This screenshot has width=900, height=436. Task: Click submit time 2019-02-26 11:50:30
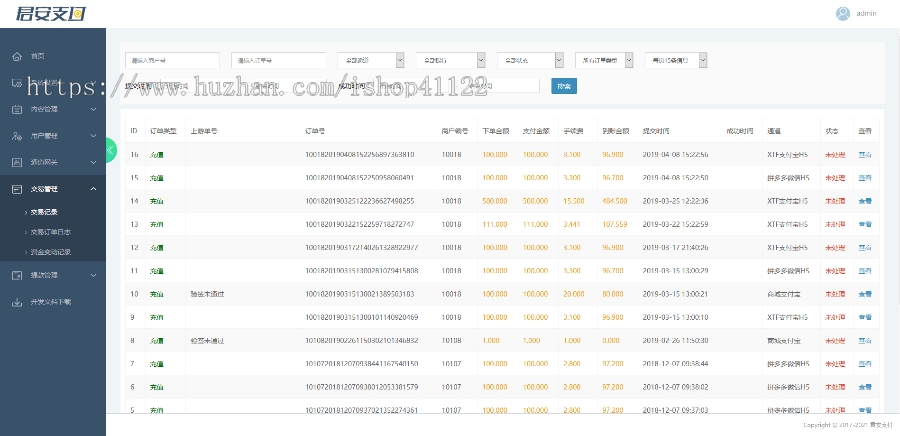(675, 341)
